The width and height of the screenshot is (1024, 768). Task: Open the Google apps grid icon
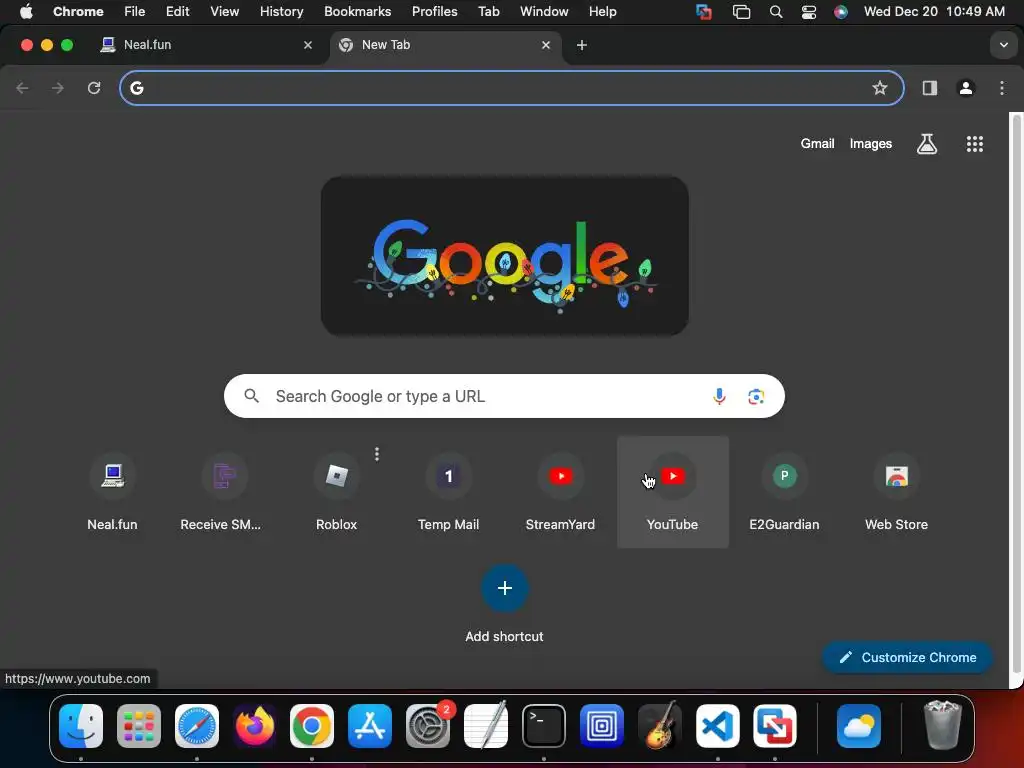[974, 144]
